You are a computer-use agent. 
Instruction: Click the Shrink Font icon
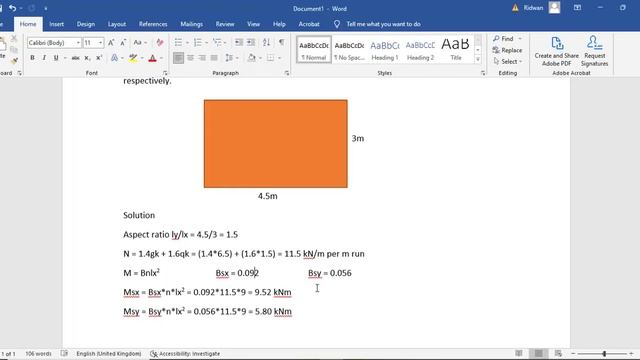click(x=123, y=42)
